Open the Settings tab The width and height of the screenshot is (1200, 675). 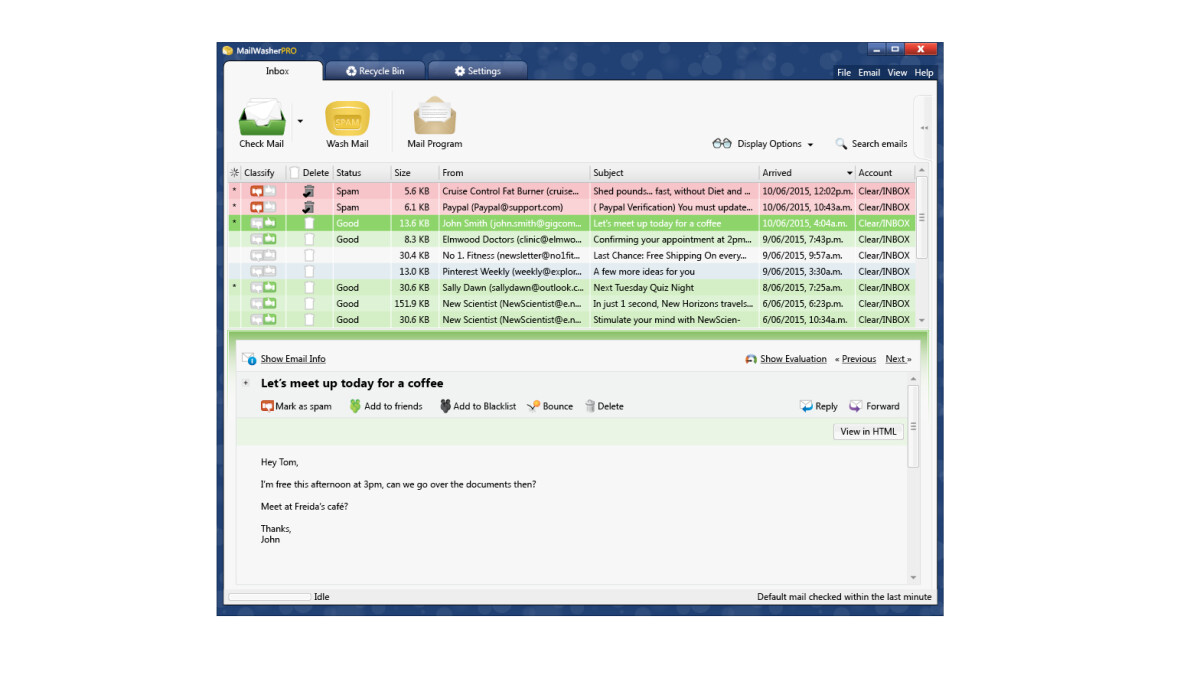tap(478, 70)
